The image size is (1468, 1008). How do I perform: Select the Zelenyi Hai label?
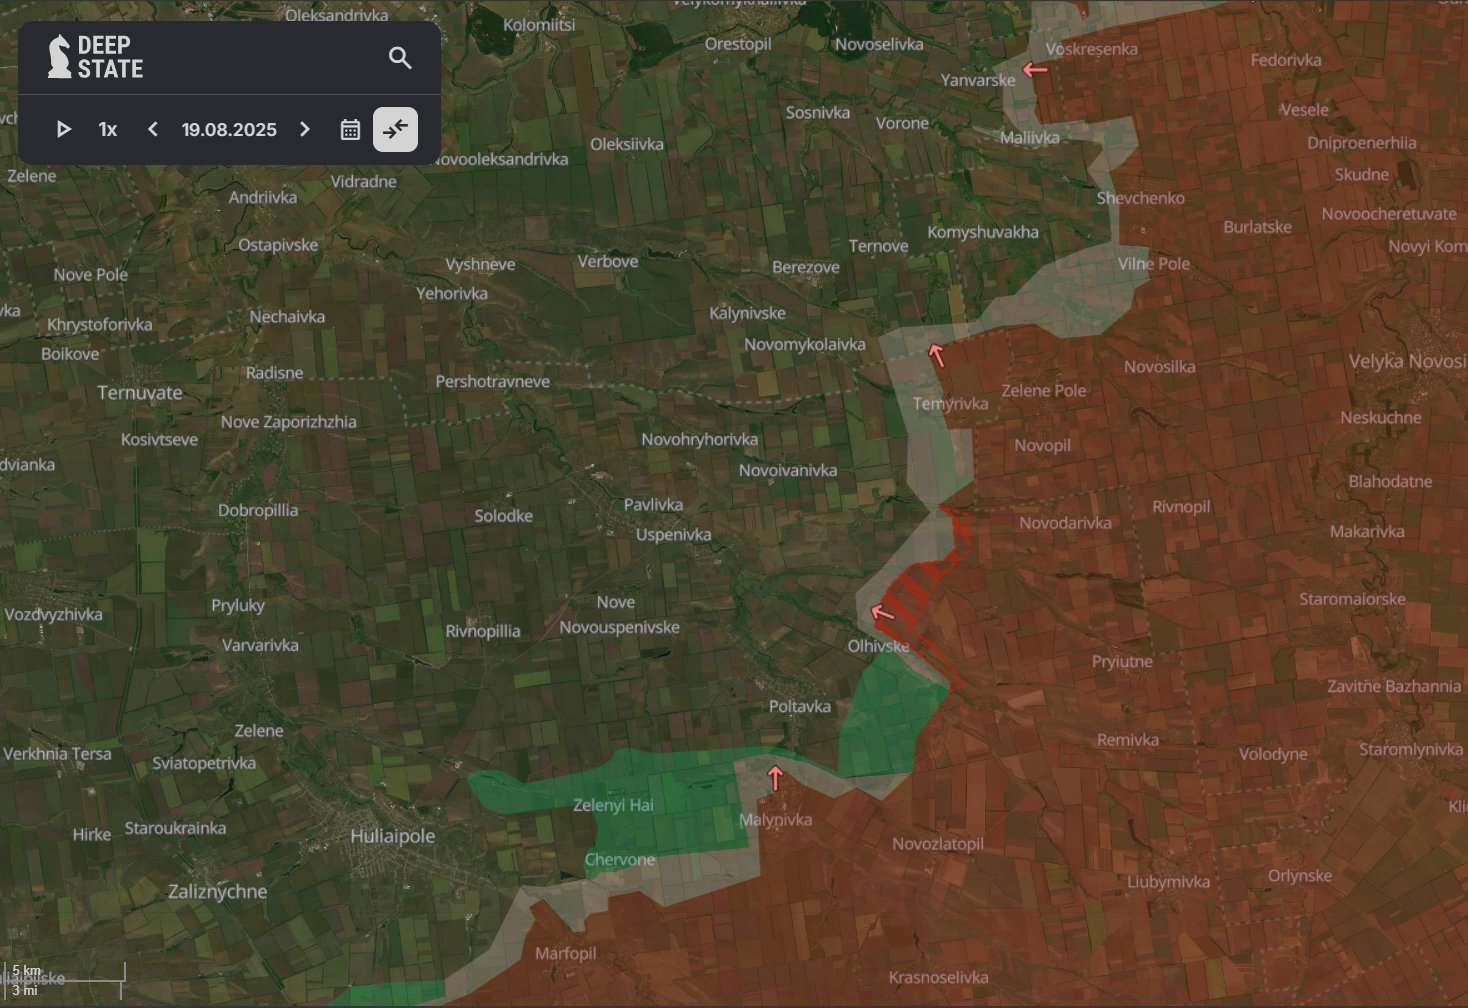[613, 805]
